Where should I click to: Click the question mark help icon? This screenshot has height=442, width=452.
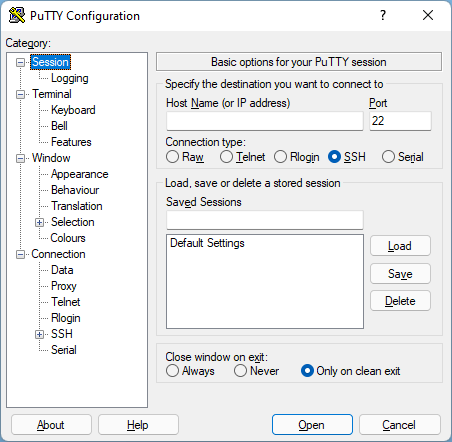tap(383, 15)
